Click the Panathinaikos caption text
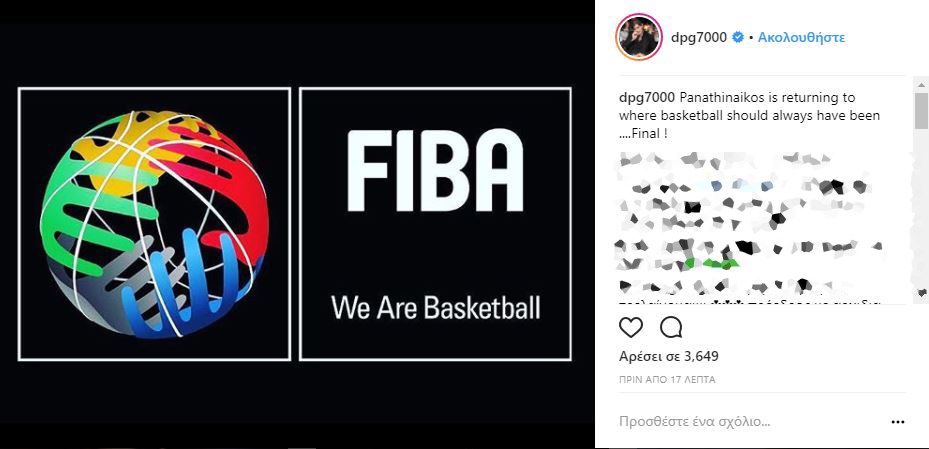 coord(749,116)
